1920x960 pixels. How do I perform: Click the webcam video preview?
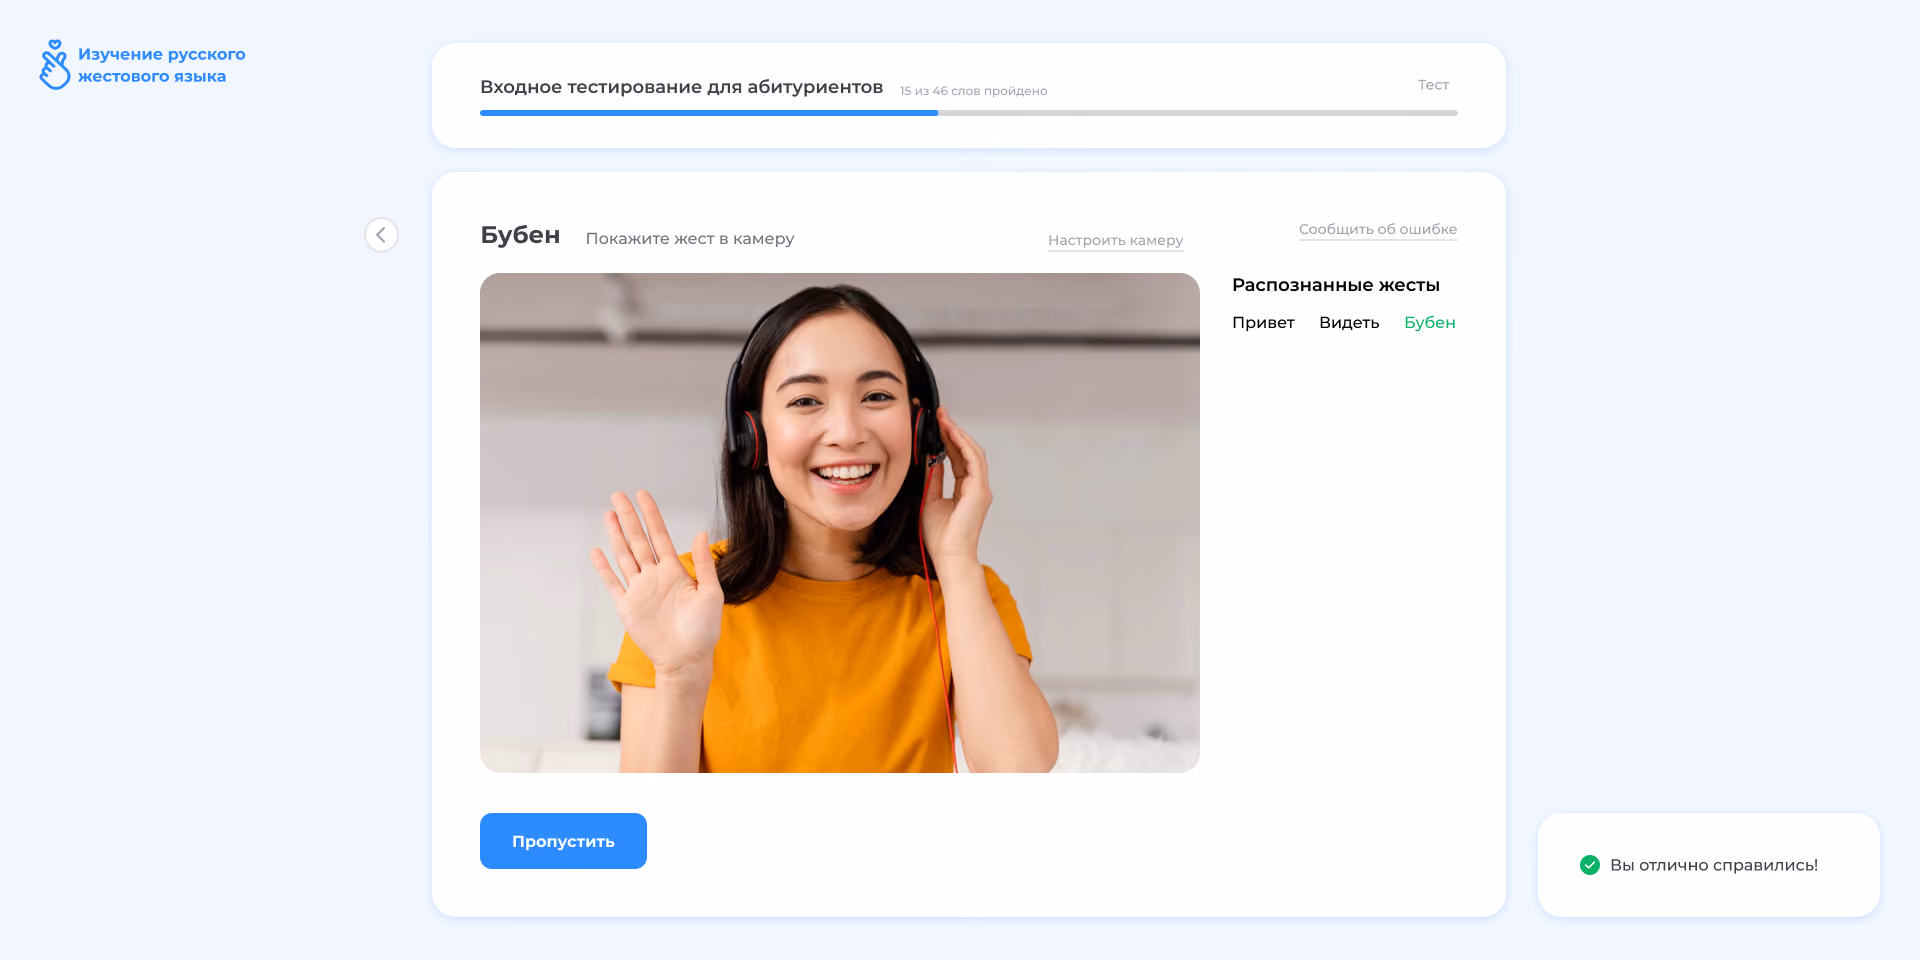click(839, 523)
